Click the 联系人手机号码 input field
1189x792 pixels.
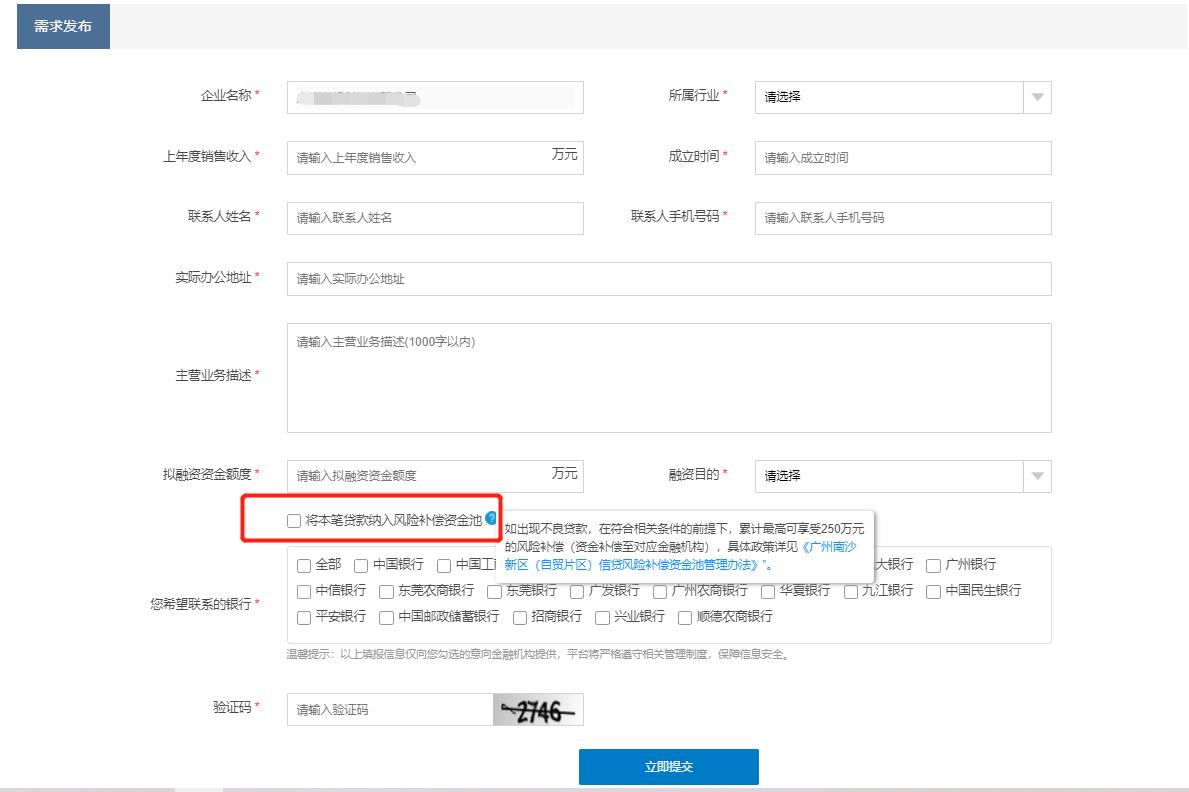point(902,218)
